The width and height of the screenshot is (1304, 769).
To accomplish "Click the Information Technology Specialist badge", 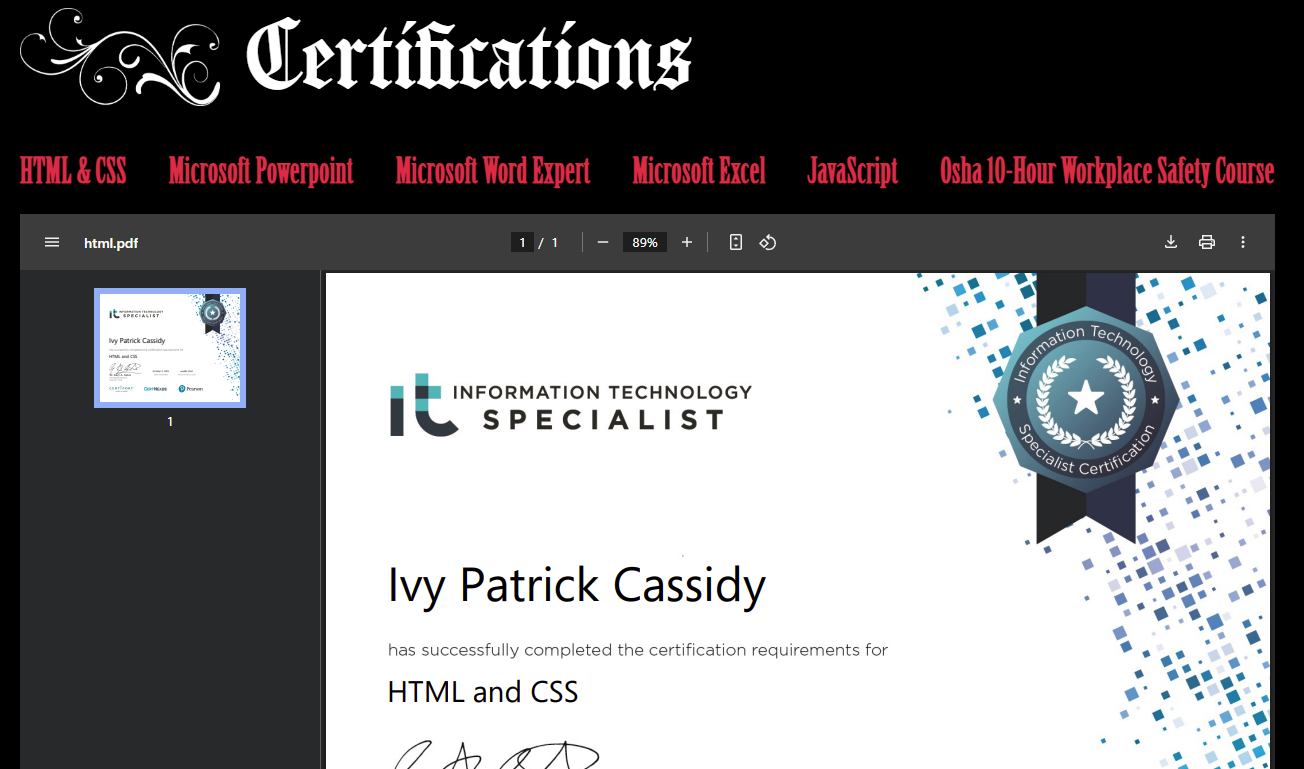I will (x=1086, y=398).
